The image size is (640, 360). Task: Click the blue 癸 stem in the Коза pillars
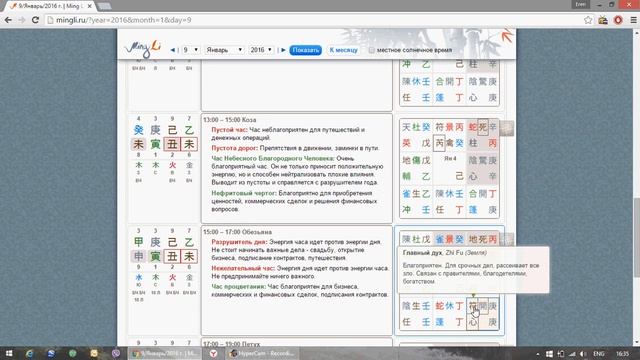[138, 130]
